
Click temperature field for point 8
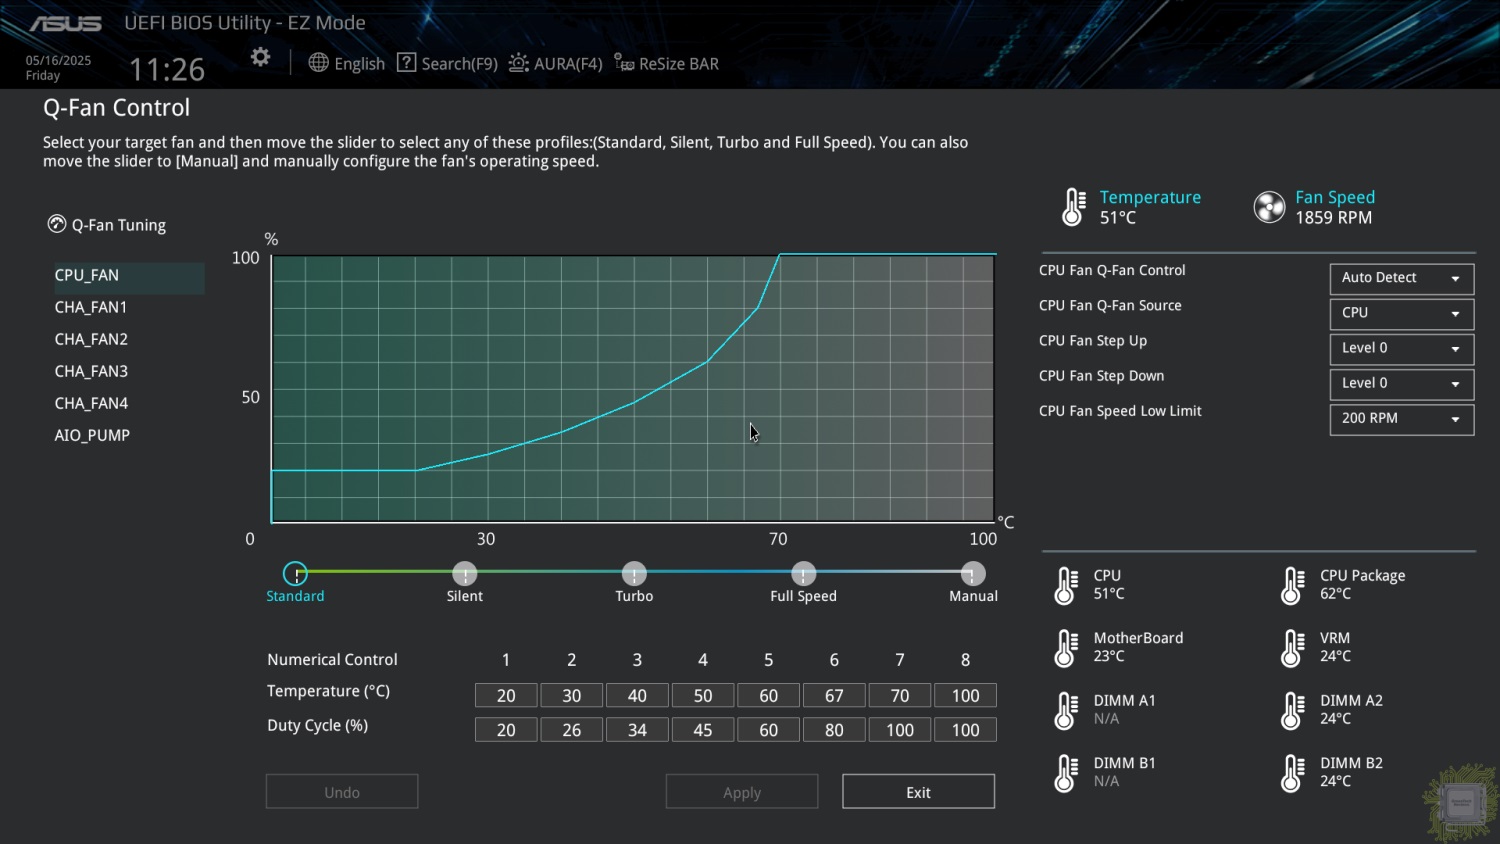pos(965,695)
